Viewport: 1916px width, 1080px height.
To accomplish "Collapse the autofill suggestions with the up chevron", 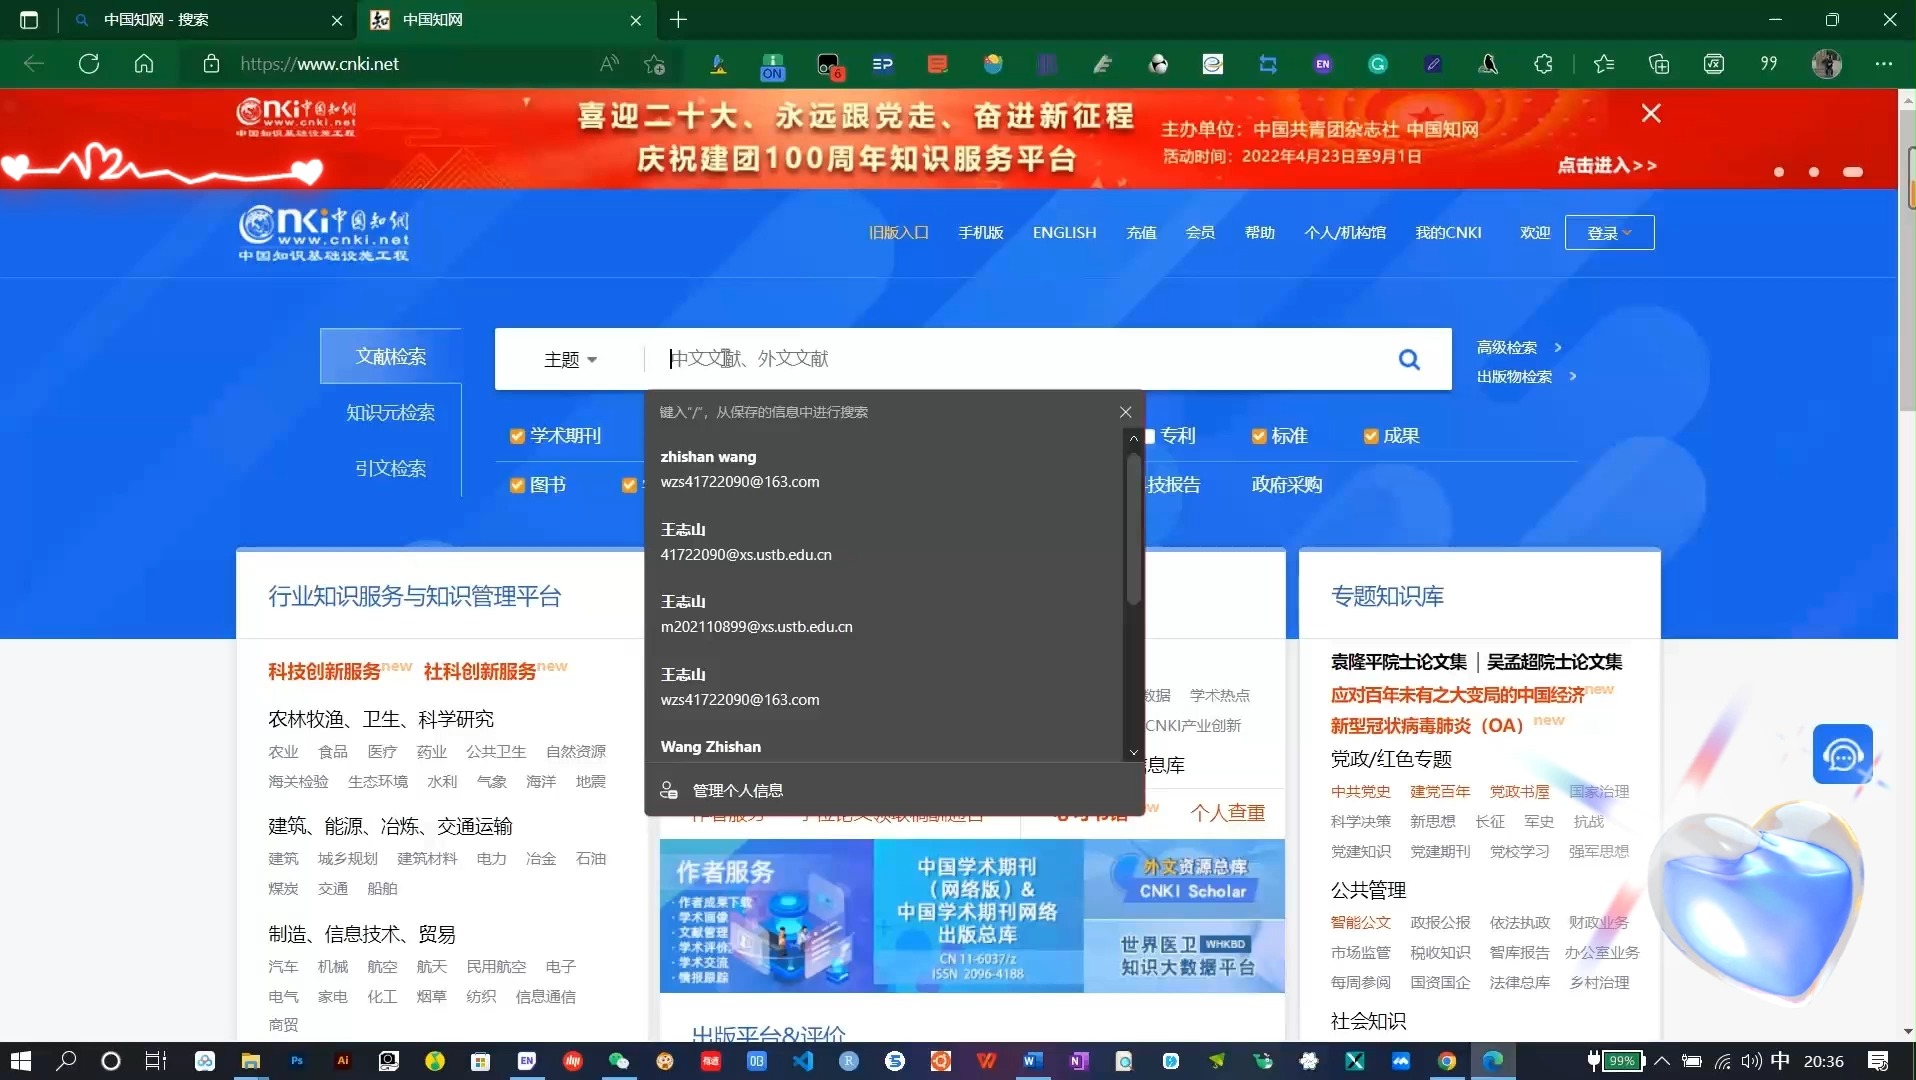I will [x=1132, y=439].
